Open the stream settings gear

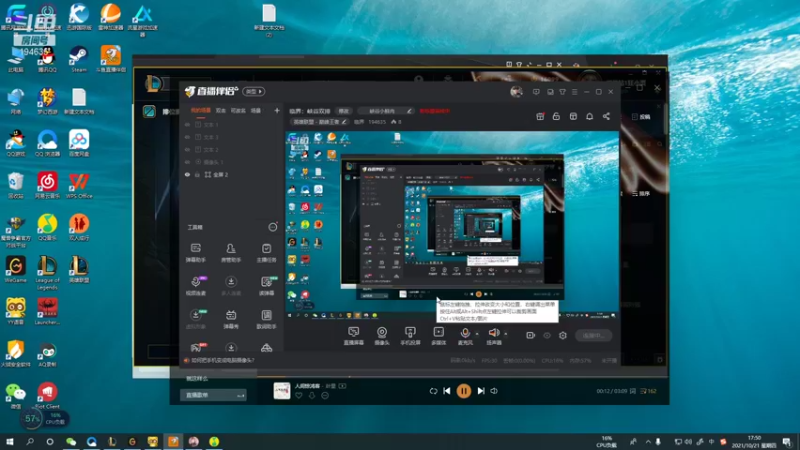pos(563,335)
